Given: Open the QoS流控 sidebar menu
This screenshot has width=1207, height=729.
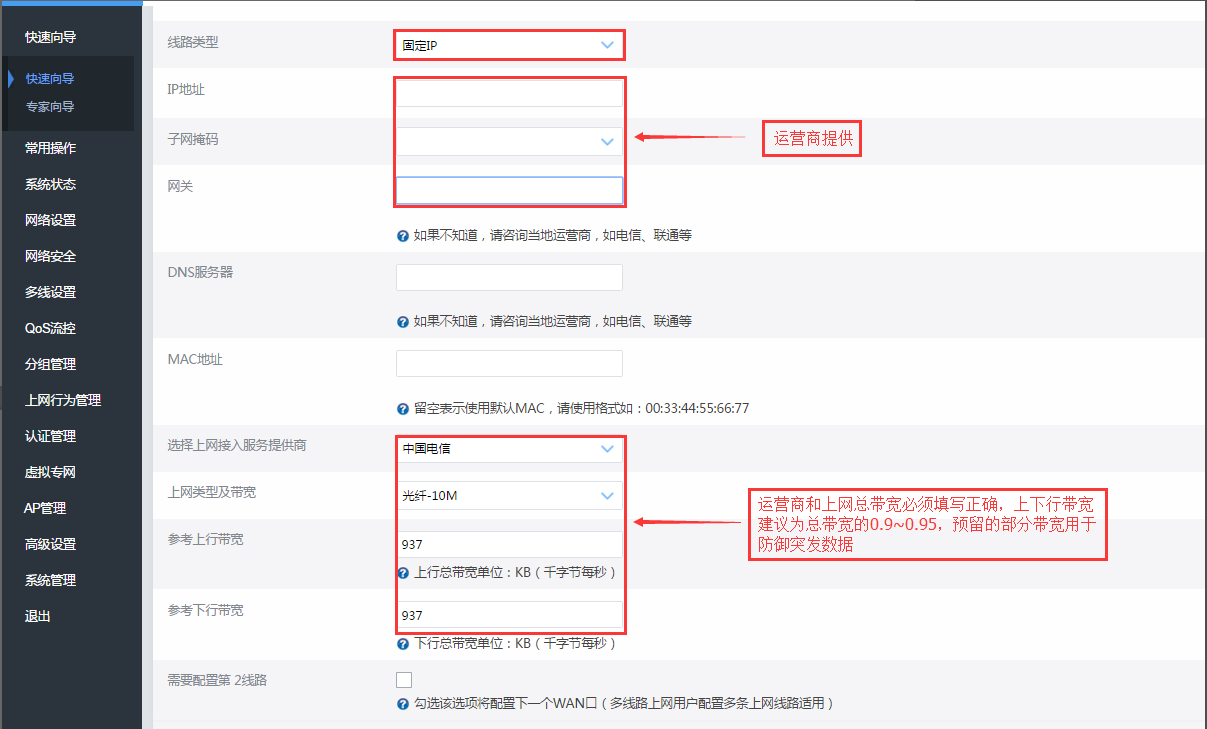Looking at the screenshot, I should pos(51,328).
